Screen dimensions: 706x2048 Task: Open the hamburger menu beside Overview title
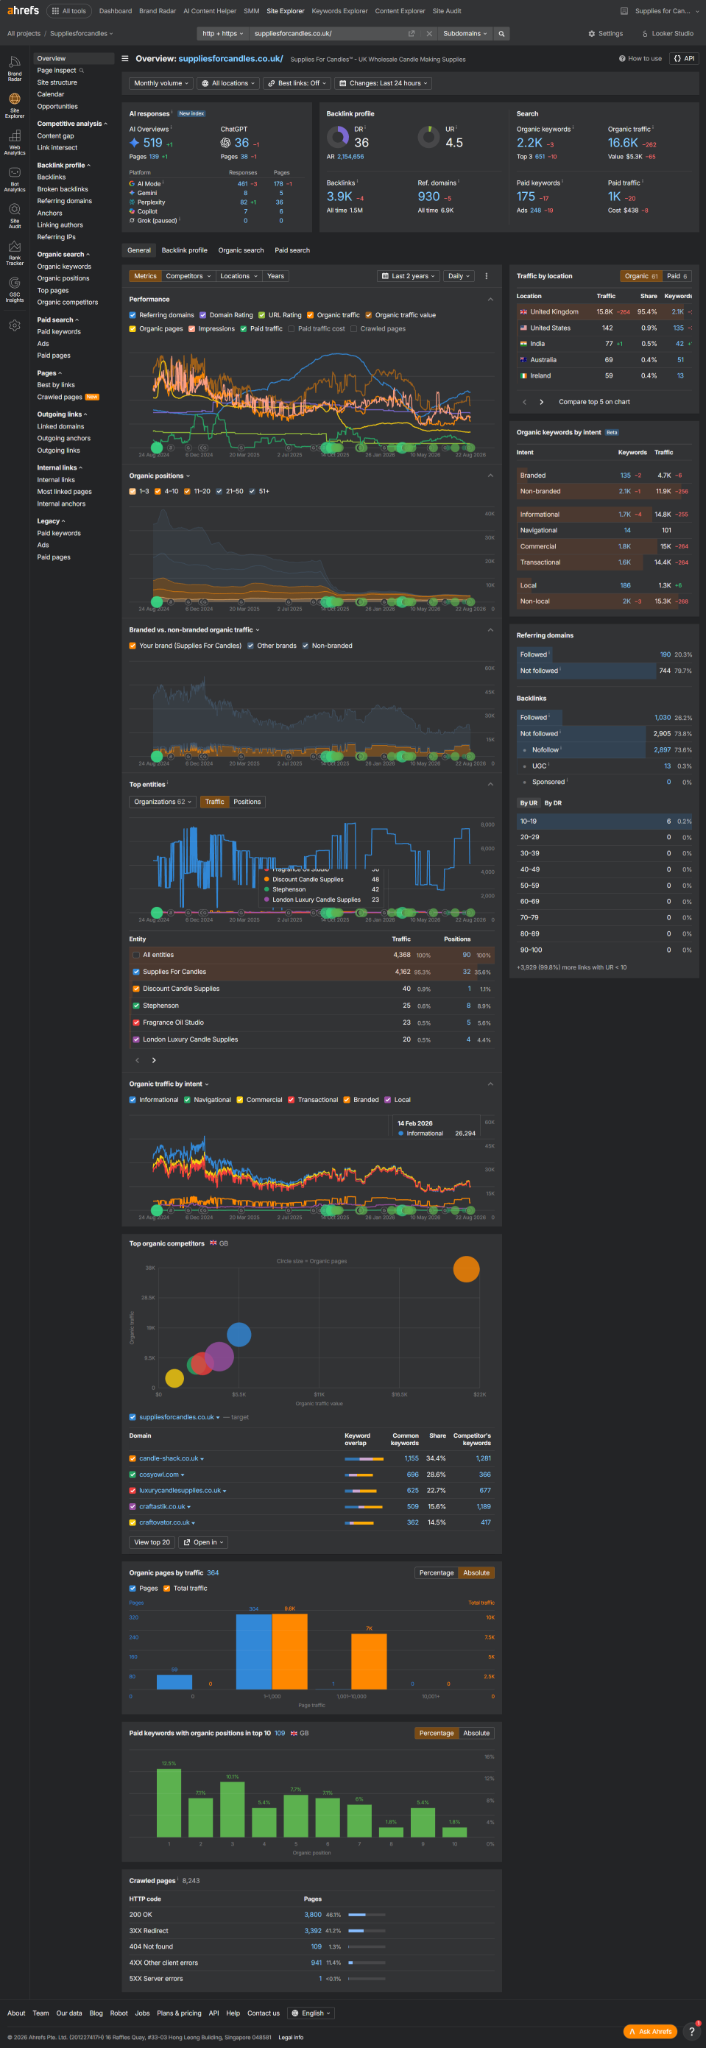pos(125,59)
